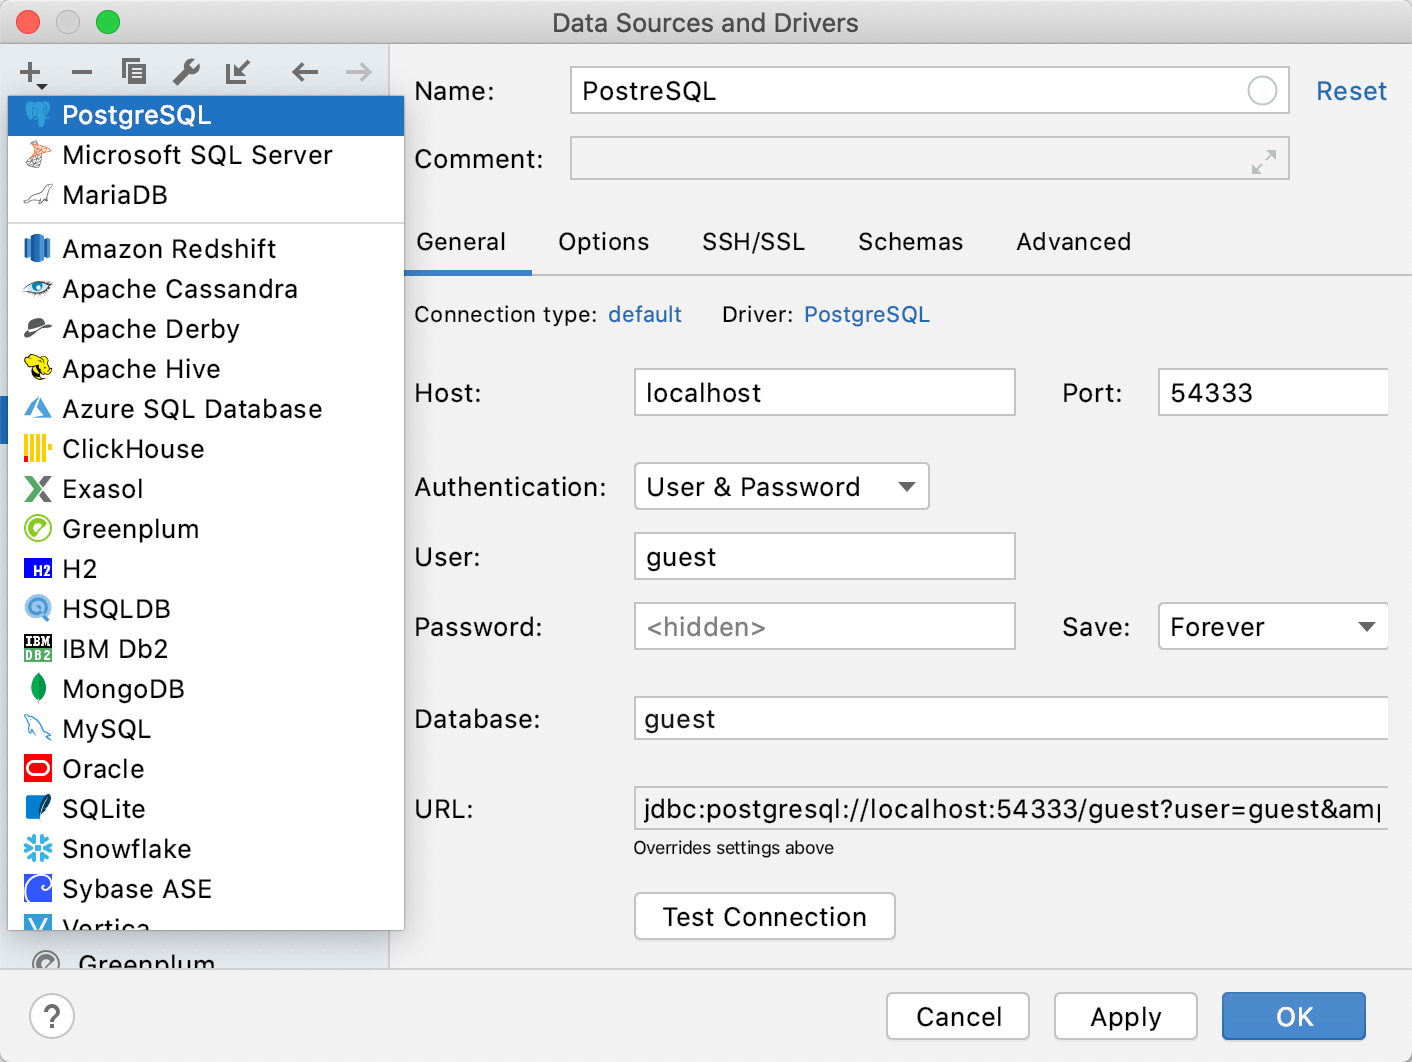Choose Oracle
1412x1062 pixels.
(206, 769)
